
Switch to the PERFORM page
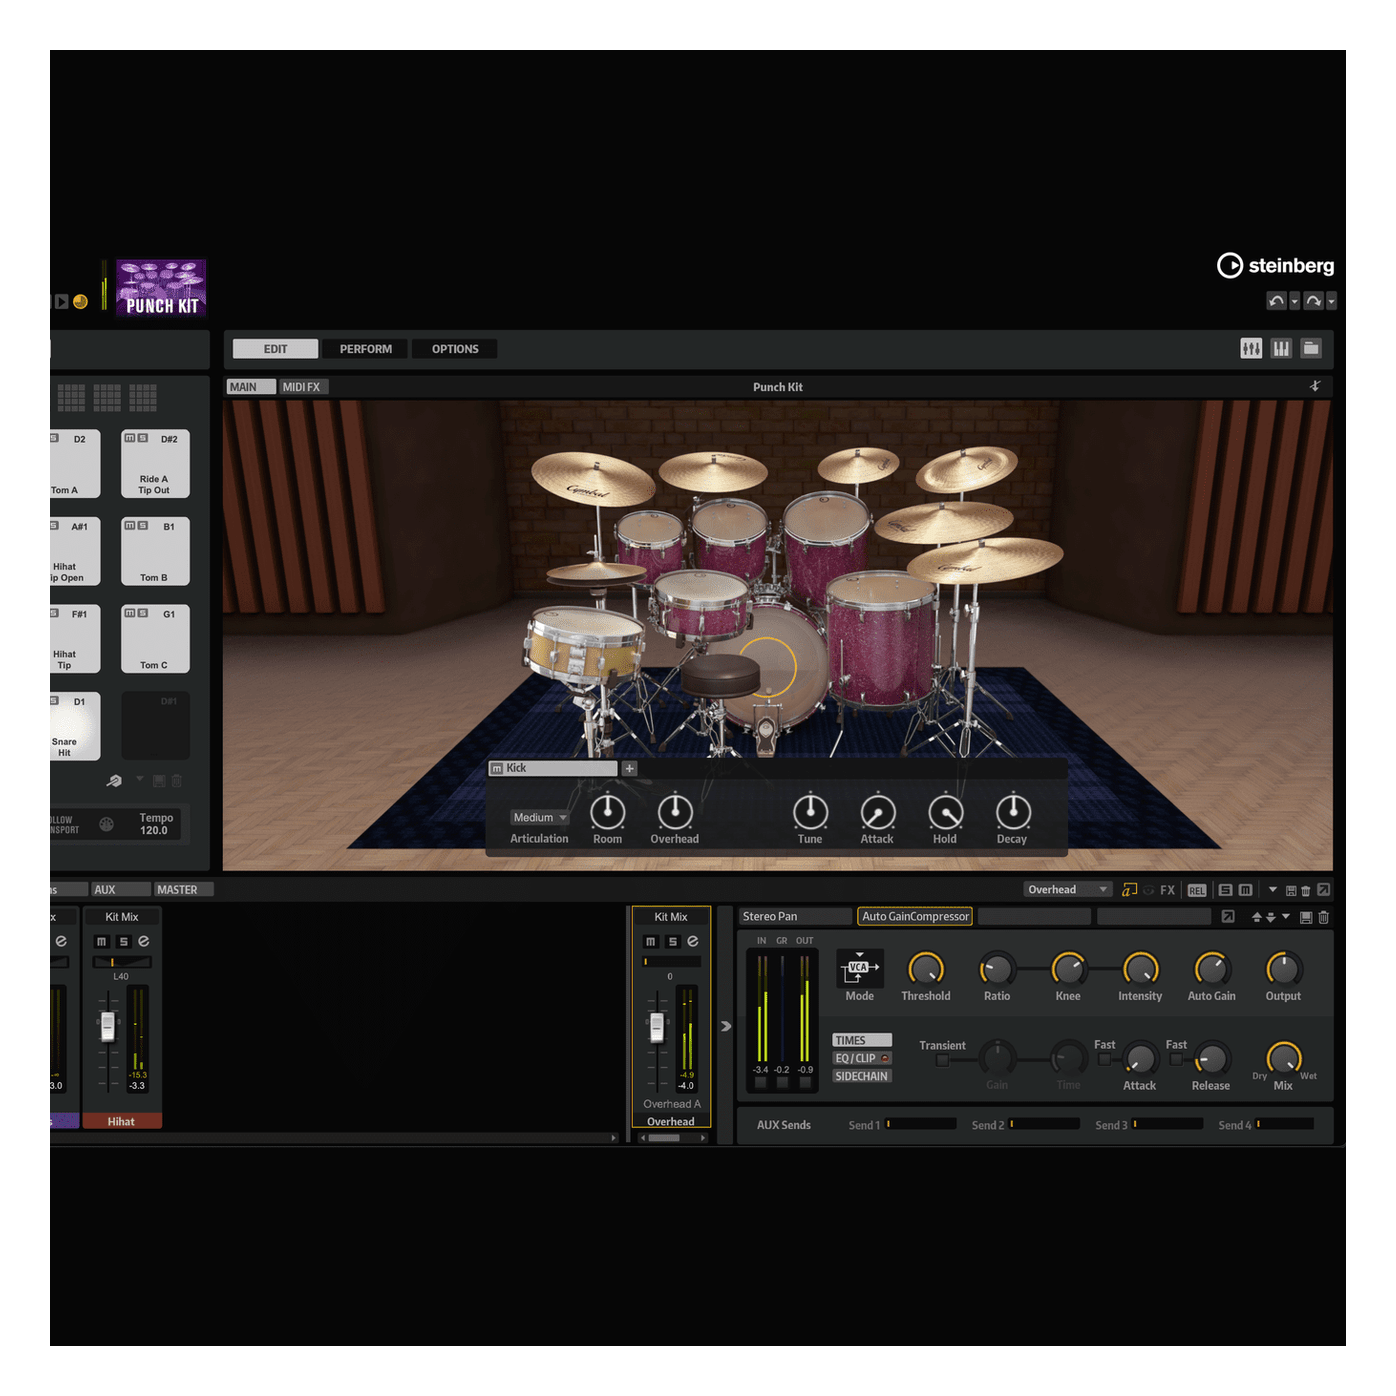365,349
